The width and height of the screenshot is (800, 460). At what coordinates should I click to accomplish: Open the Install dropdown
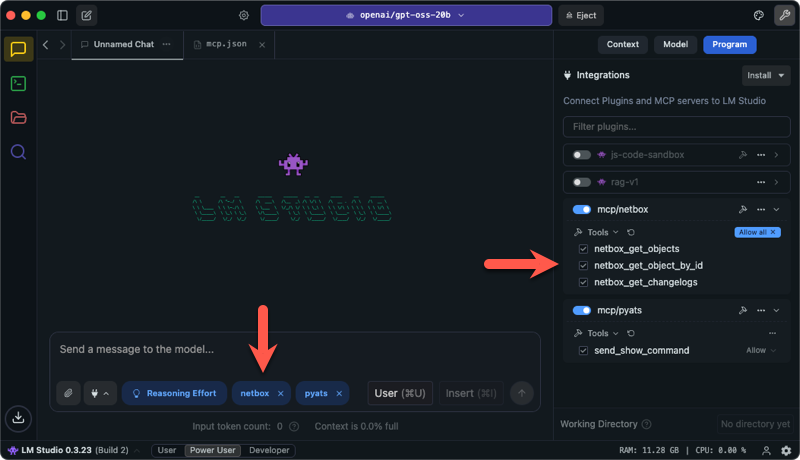point(766,75)
